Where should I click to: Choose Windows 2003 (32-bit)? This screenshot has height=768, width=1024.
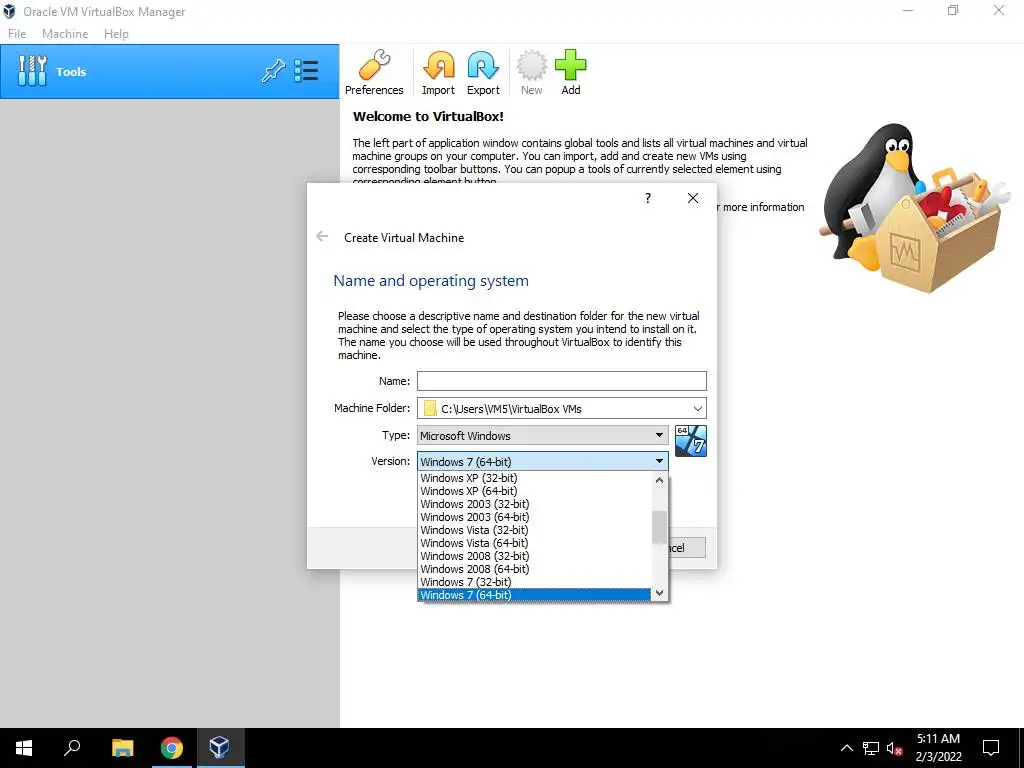tap(535, 504)
